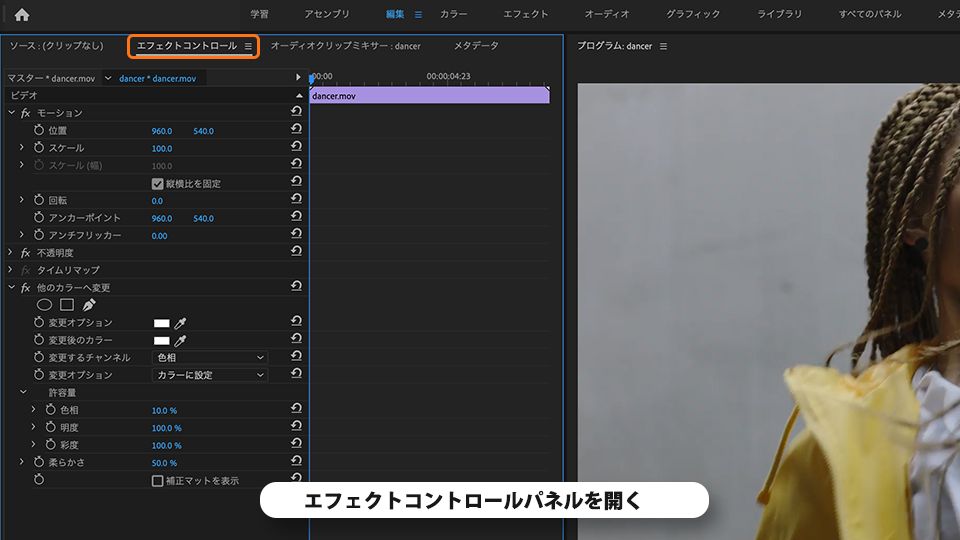Toggle the 回転 stopwatch animation
This screenshot has height=540, width=960.
[x=39, y=200]
